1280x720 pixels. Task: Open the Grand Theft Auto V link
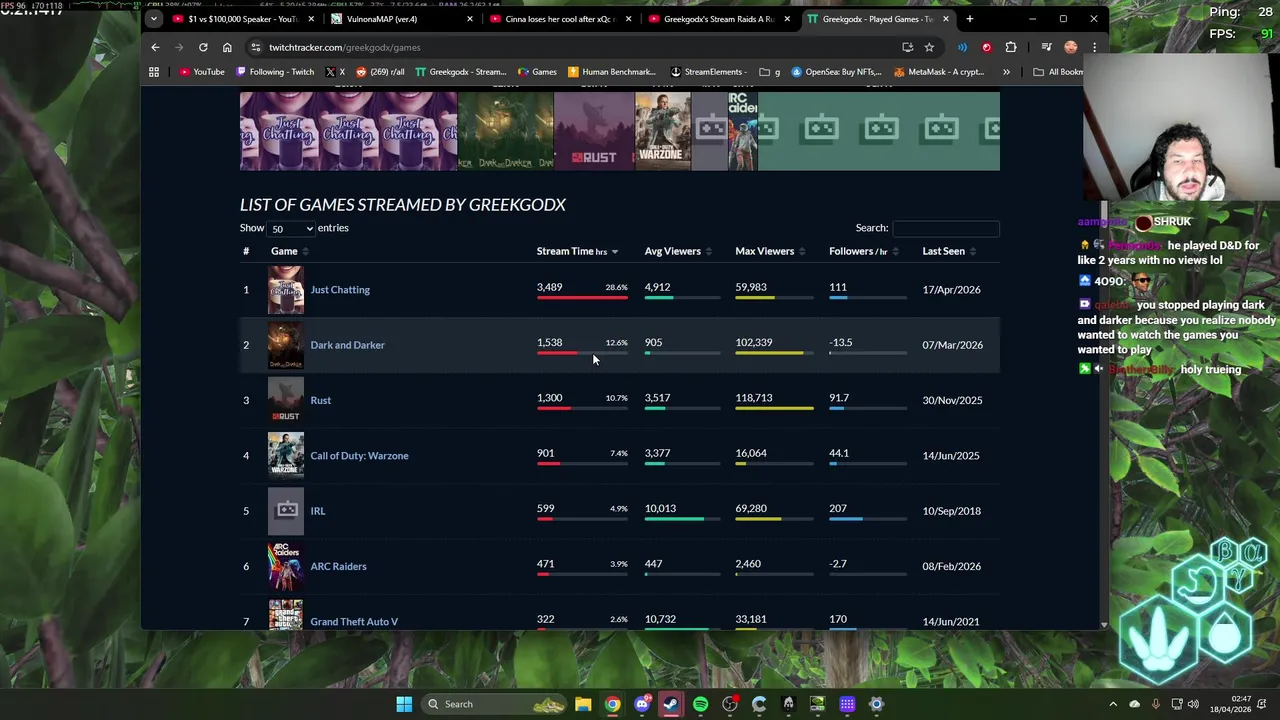(354, 621)
